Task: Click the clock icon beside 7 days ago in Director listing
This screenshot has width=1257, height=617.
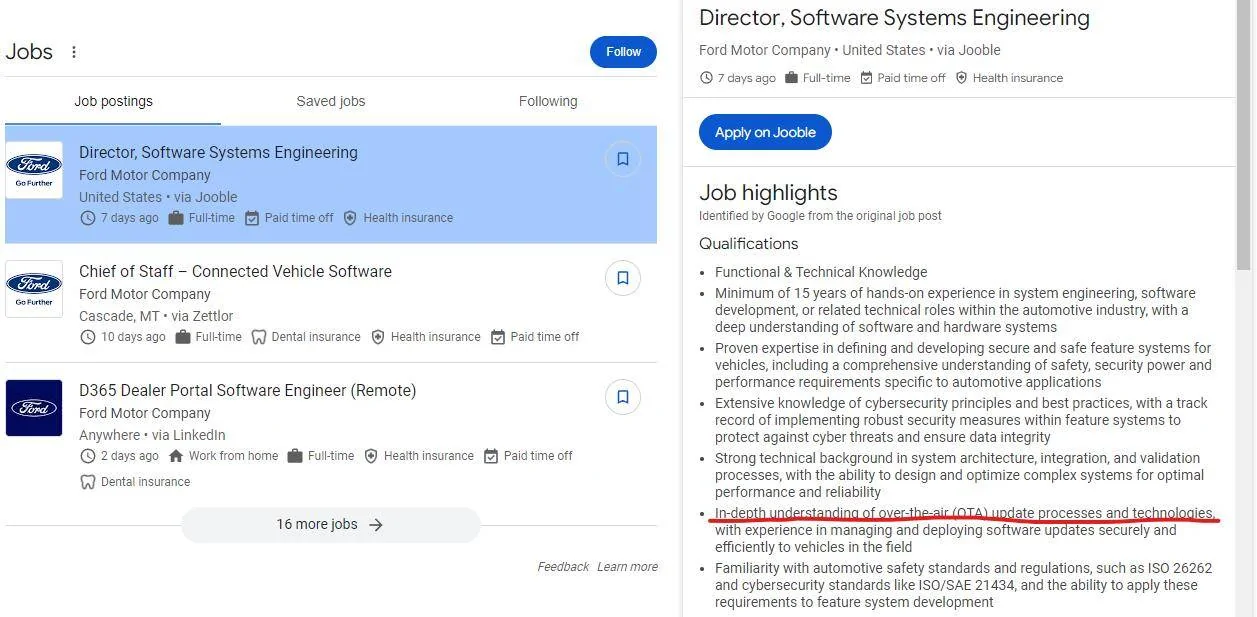Action: coord(87,218)
